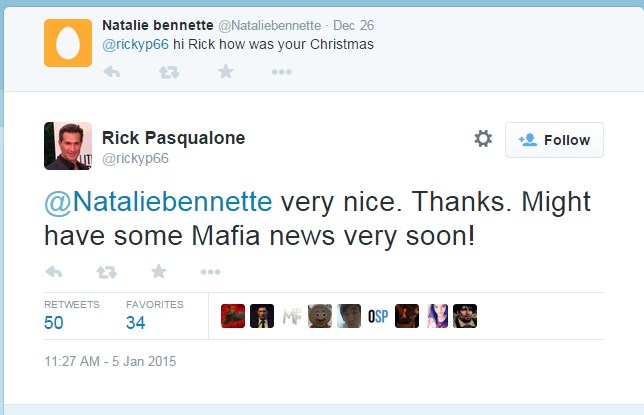The image size is (644, 415).
Task: Retweet Natalie bennette's Christmas tweet
Action: (x=169, y=72)
